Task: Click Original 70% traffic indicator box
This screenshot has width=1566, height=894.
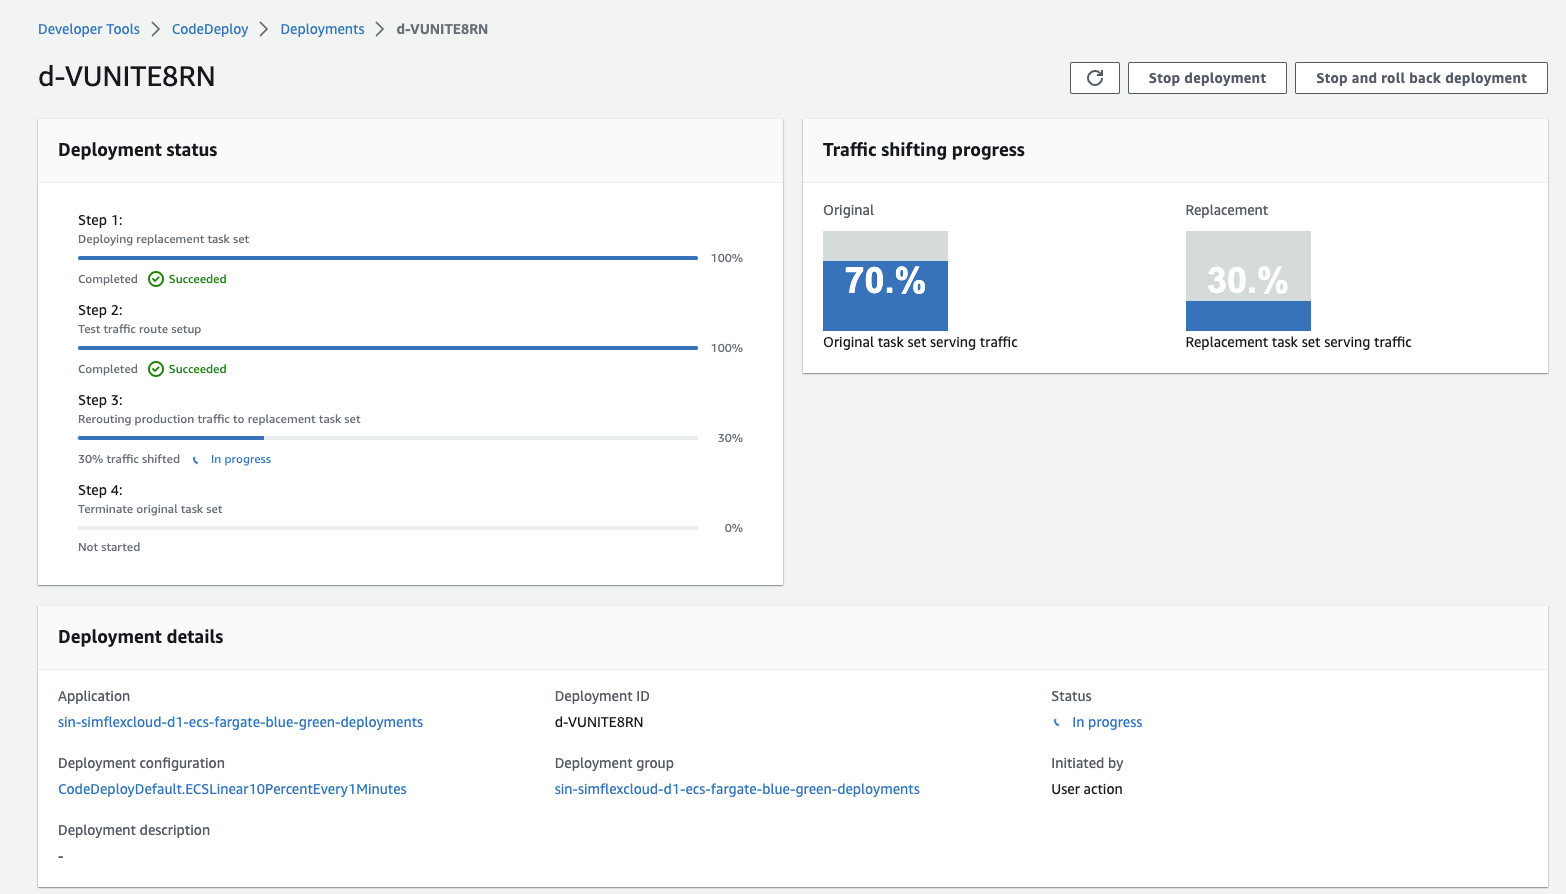Action: pos(885,281)
